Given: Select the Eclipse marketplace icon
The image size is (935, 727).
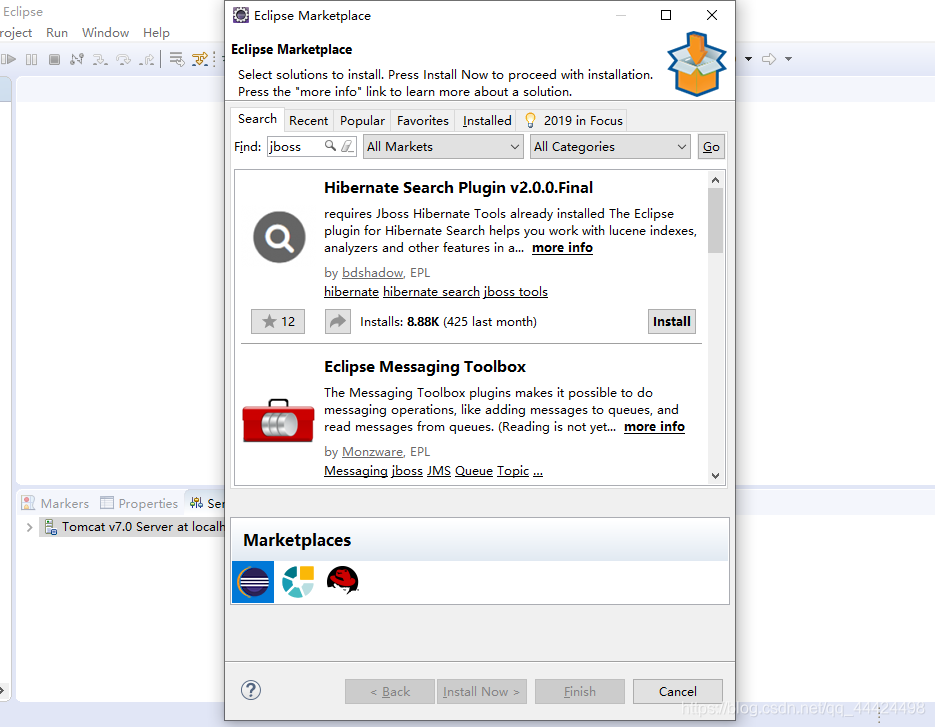Looking at the screenshot, I should tap(253, 581).
